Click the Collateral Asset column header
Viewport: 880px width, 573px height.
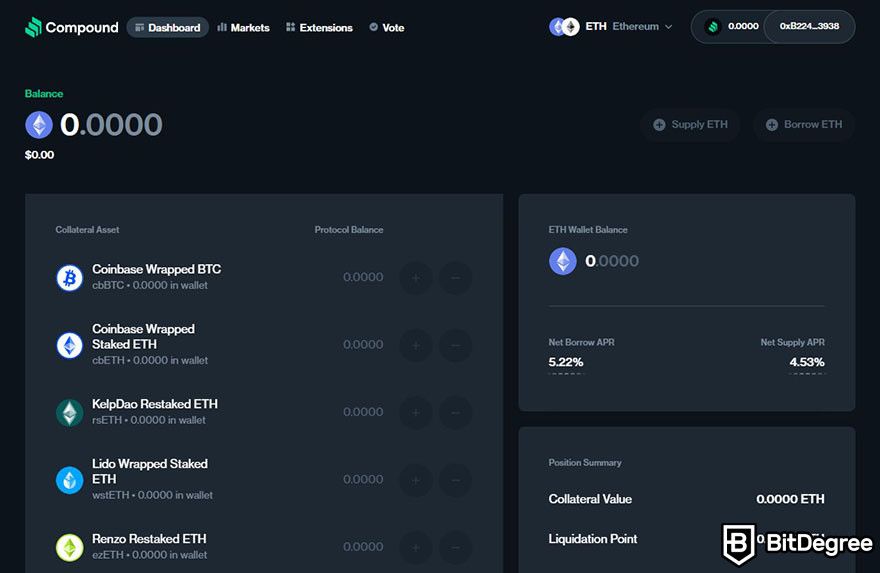tap(87, 230)
